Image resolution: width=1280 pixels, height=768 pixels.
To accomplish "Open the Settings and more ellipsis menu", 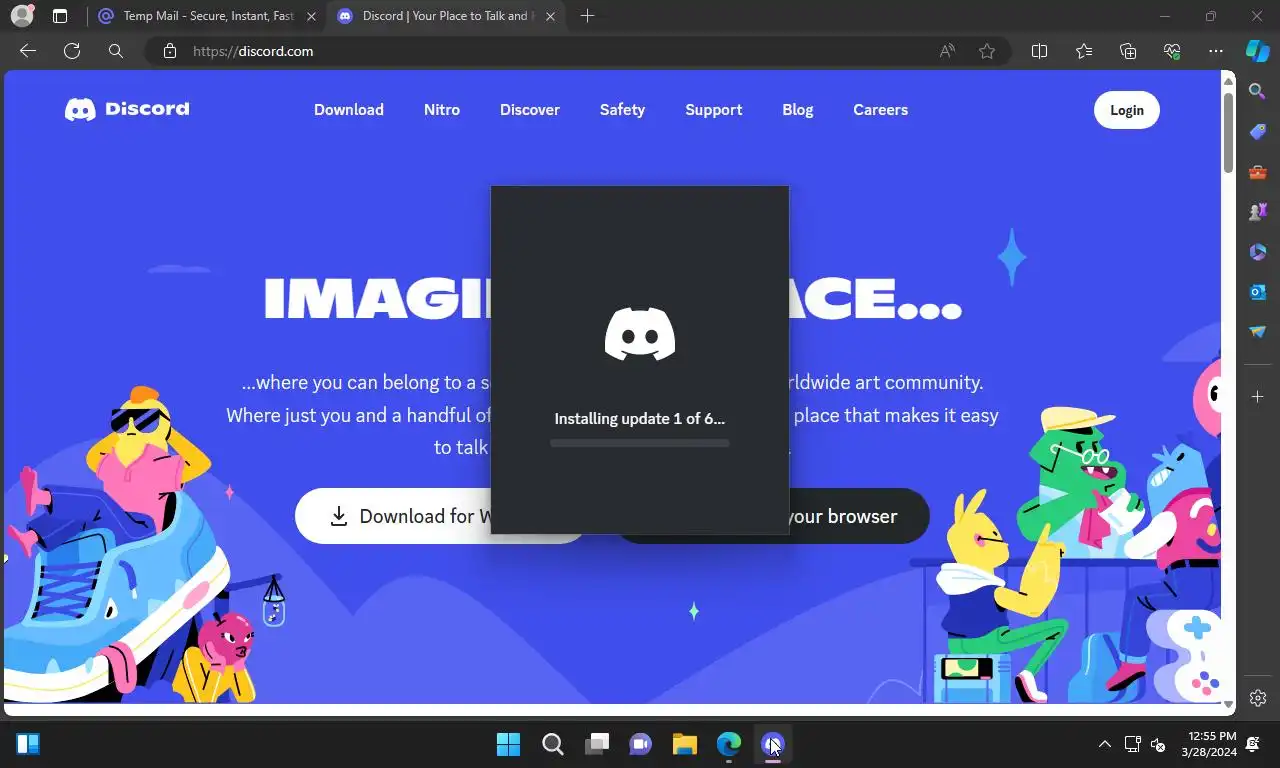I will click(1216, 51).
